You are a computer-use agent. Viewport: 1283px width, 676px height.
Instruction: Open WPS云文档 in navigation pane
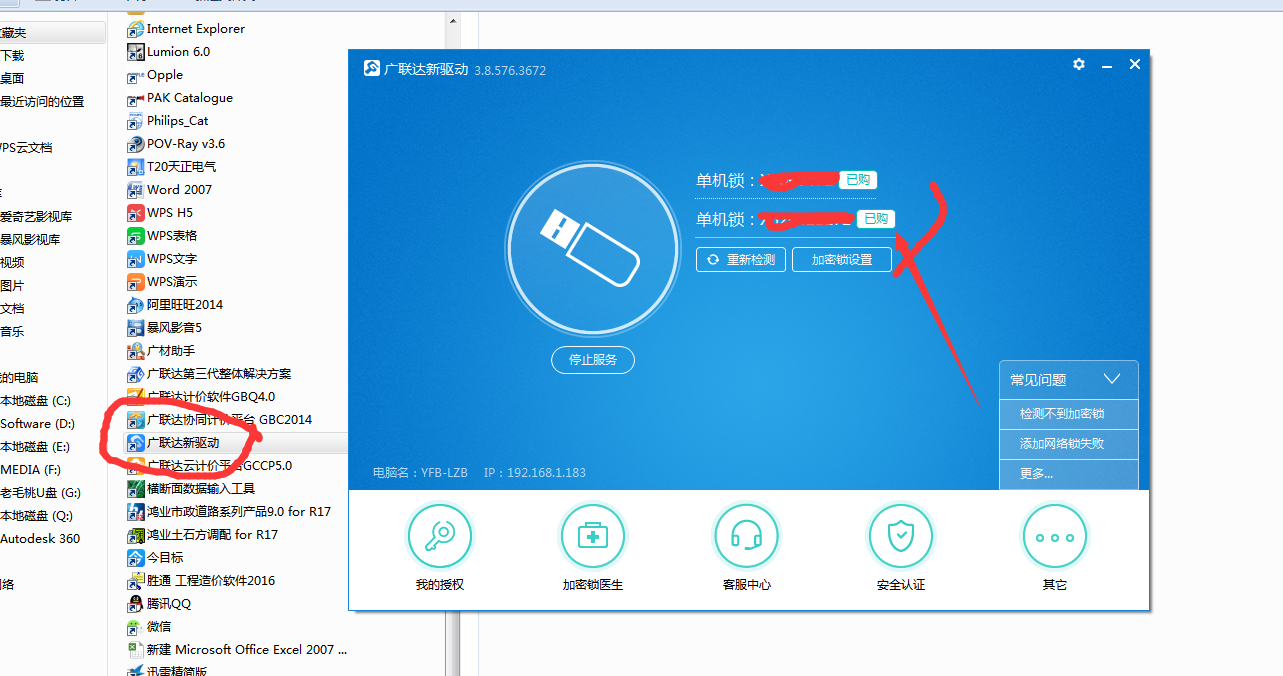(26, 148)
